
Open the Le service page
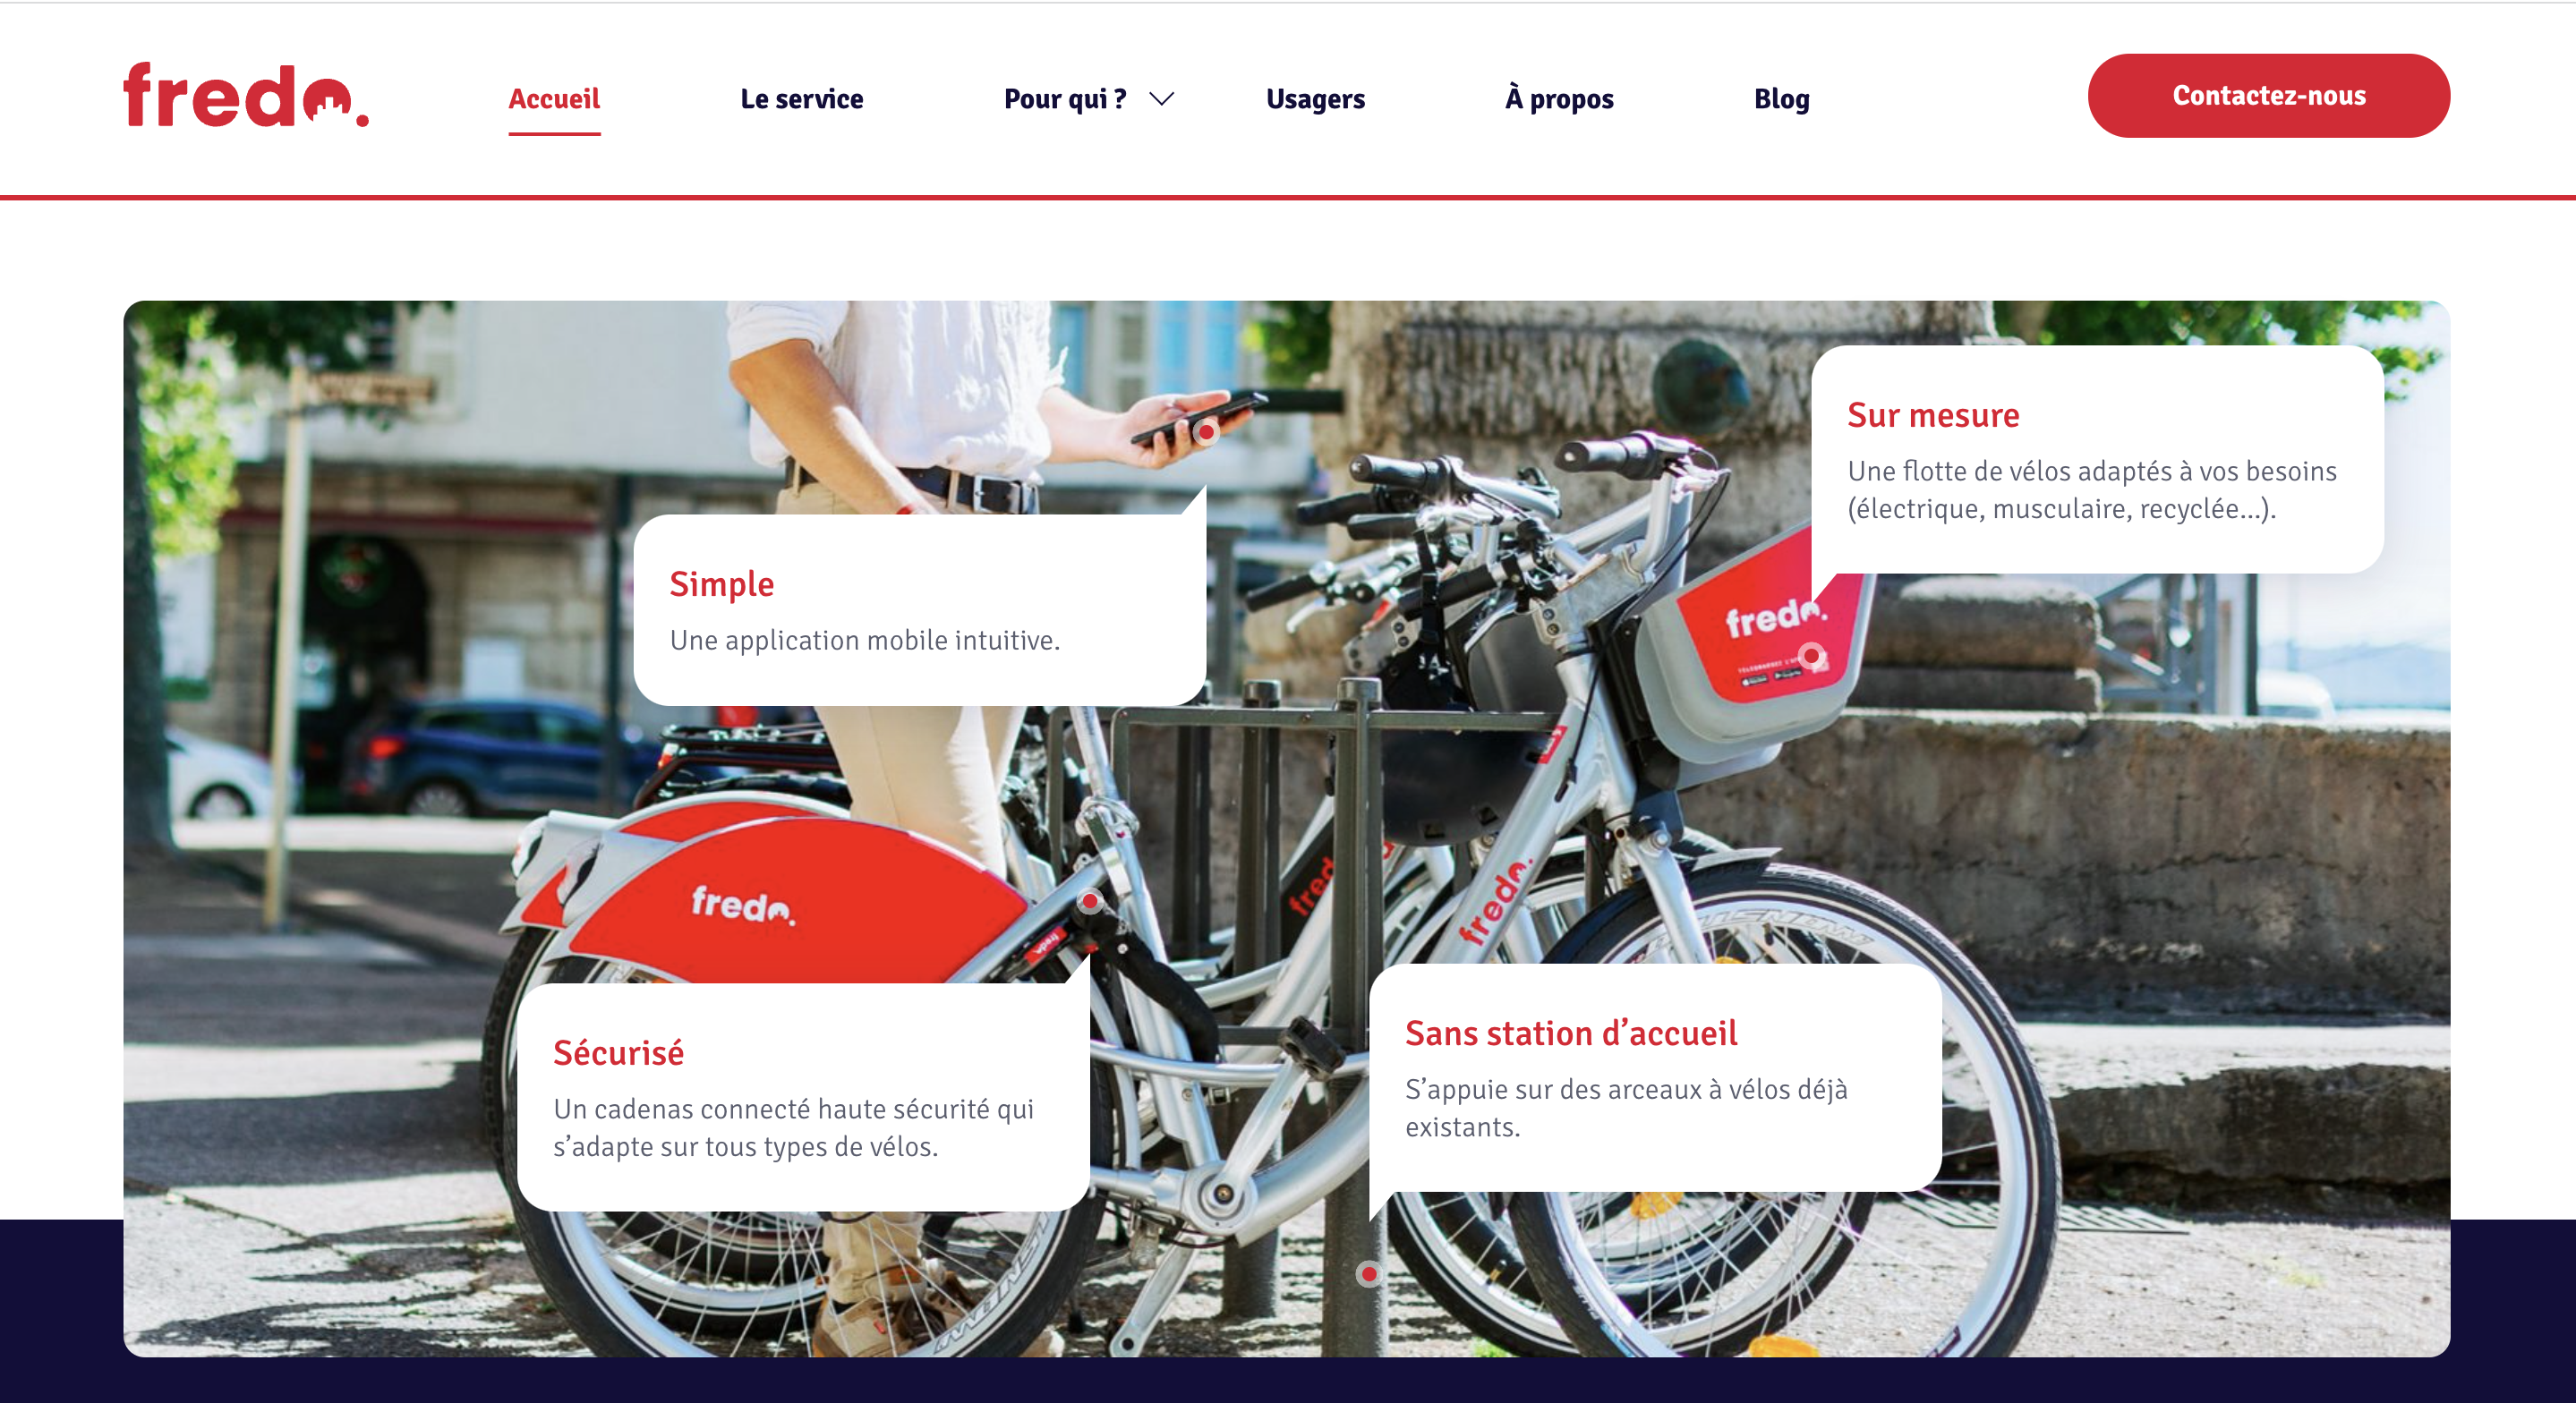coord(801,99)
